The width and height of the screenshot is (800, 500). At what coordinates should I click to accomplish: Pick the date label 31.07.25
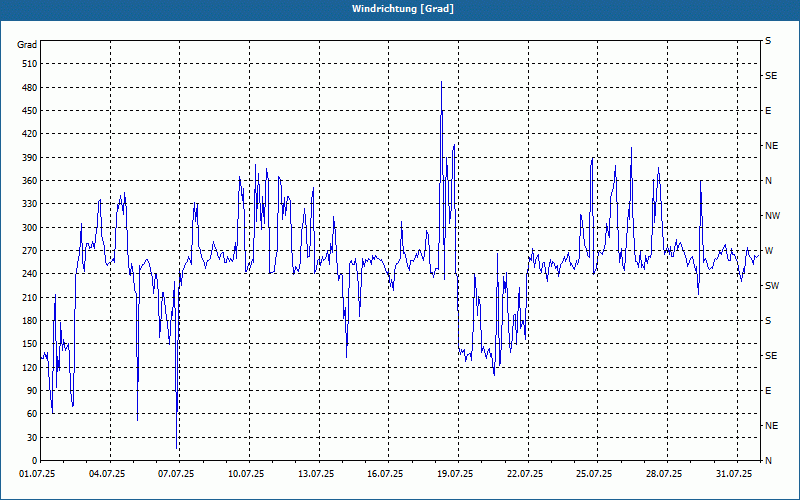[734, 474]
